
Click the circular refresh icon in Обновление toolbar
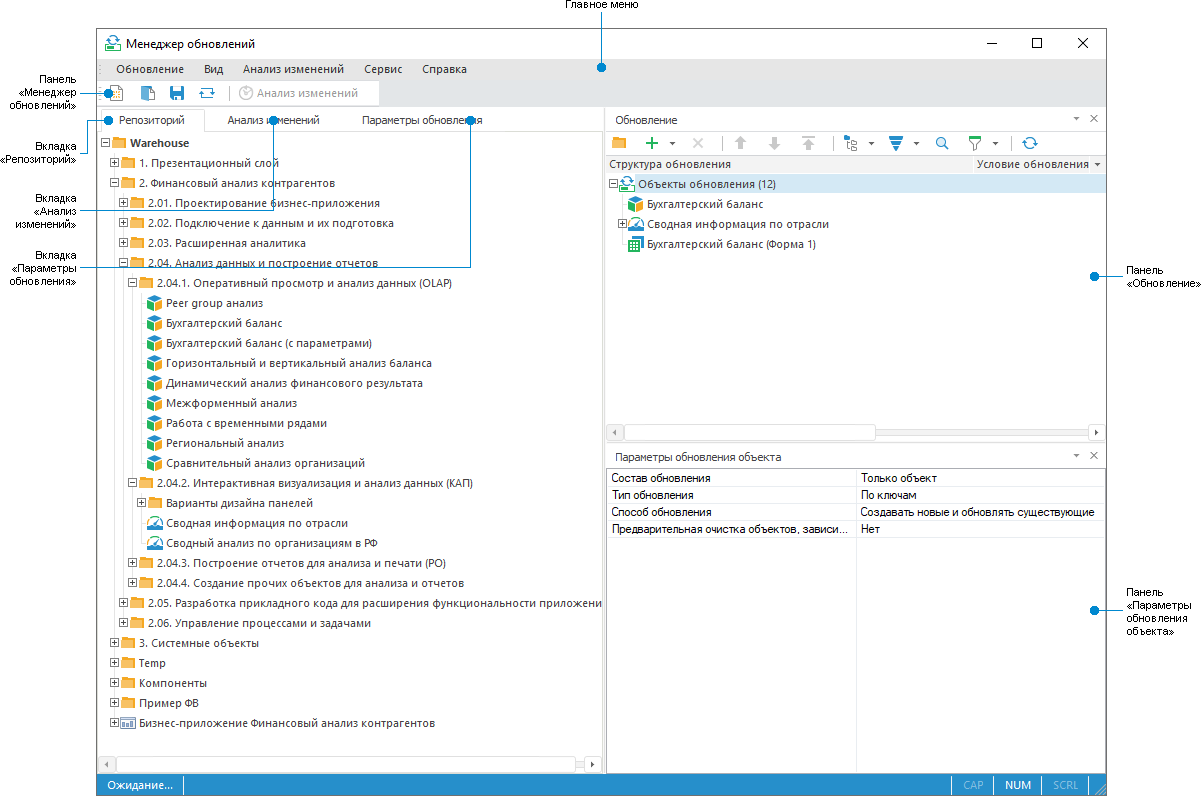(1030, 143)
